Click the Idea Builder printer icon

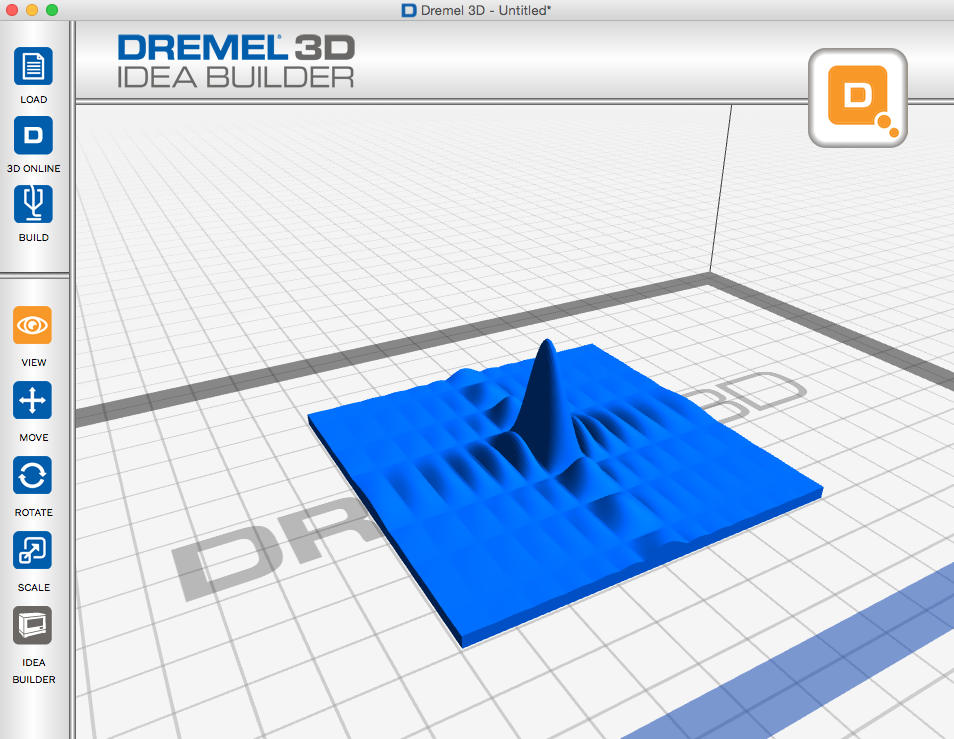coord(32,625)
